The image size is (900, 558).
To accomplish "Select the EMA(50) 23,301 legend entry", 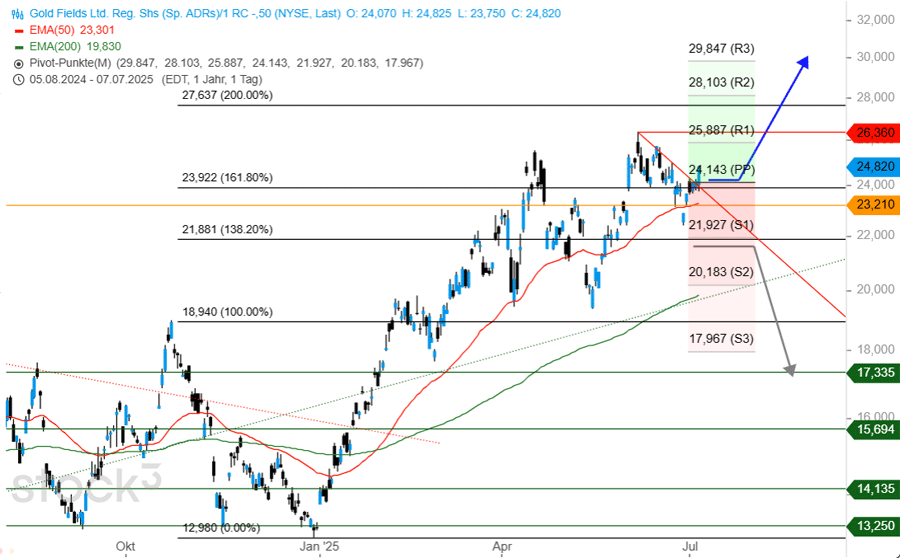I will 72,30.
